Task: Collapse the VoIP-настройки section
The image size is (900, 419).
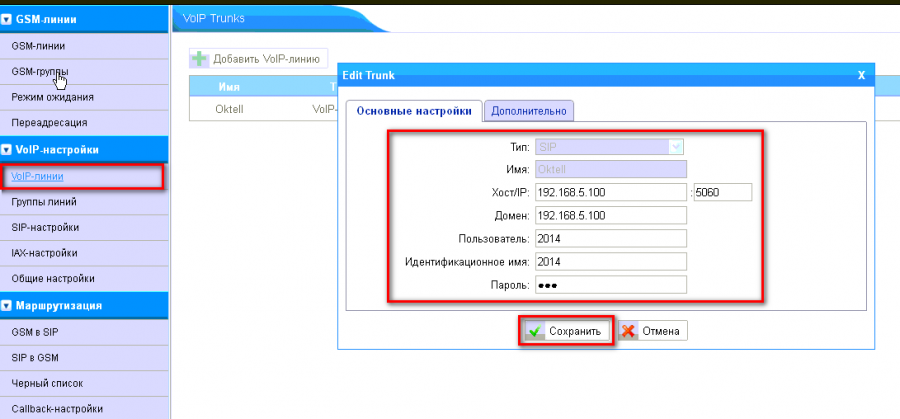Action: (x=7, y=150)
